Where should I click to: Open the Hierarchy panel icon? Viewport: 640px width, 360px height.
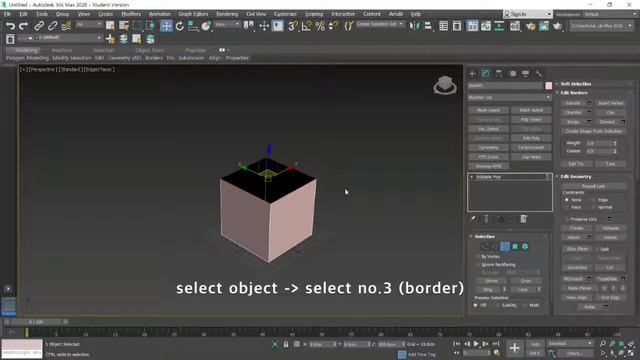[499, 73]
